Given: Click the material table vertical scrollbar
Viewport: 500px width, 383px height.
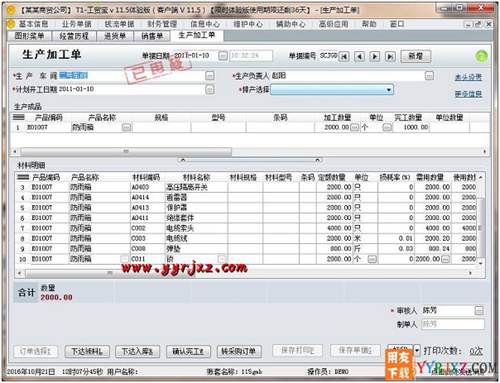Looking at the screenshot, I should click(x=481, y=228).
